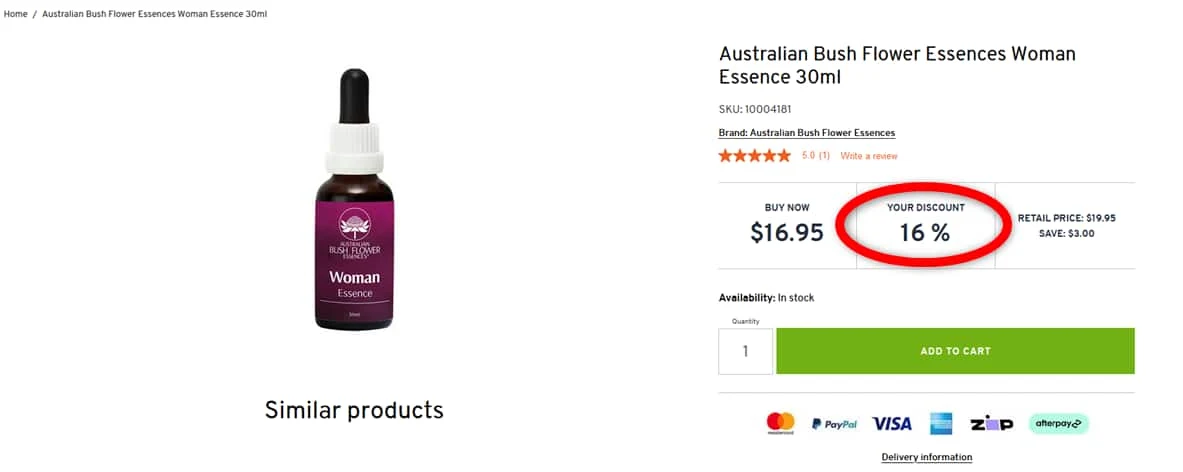Click the Woman Essence bottle image
1183x472 pixels.
pos(355,200)
